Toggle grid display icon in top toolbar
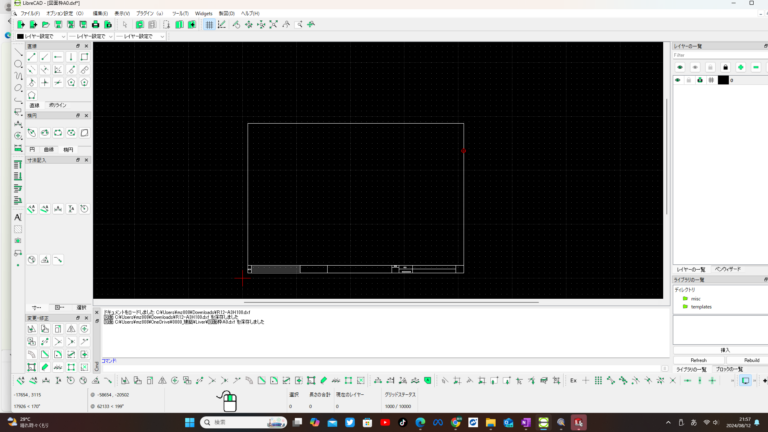The width and height of the screenshot is (768, 432). [209, 24]
